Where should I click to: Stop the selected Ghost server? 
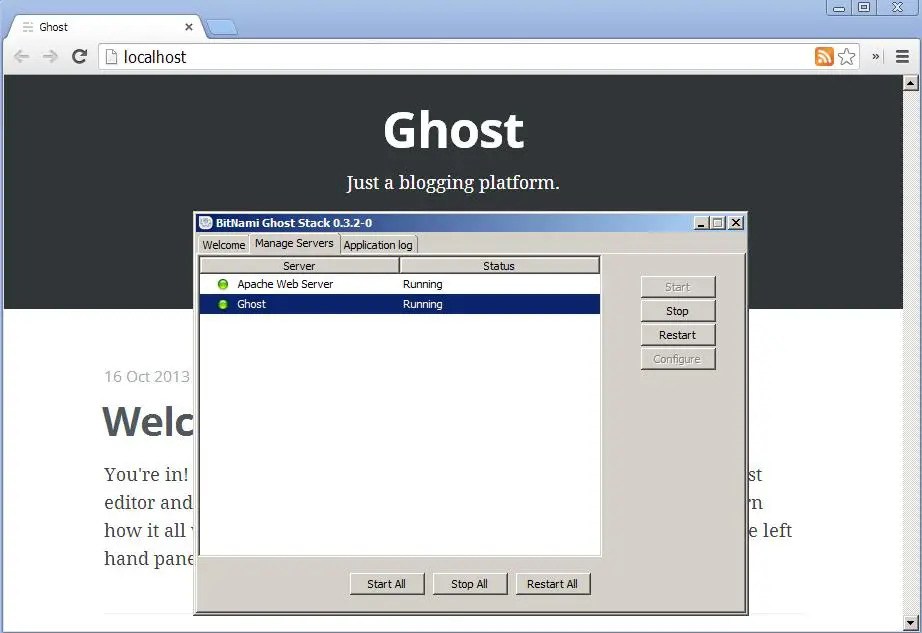coord(678,311)
